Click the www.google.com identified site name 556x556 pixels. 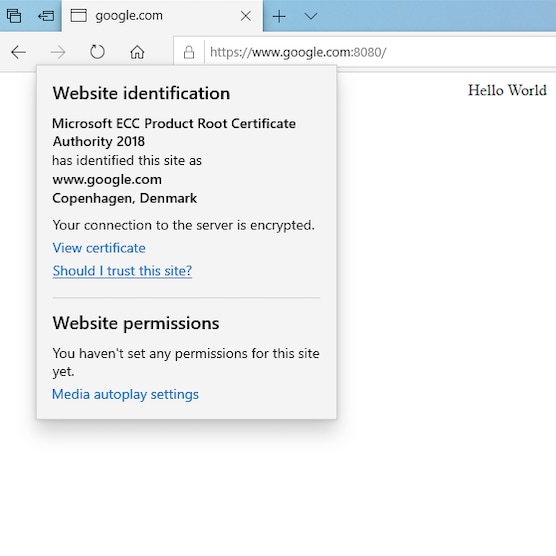pyautogui.click(x=107, y=179)
